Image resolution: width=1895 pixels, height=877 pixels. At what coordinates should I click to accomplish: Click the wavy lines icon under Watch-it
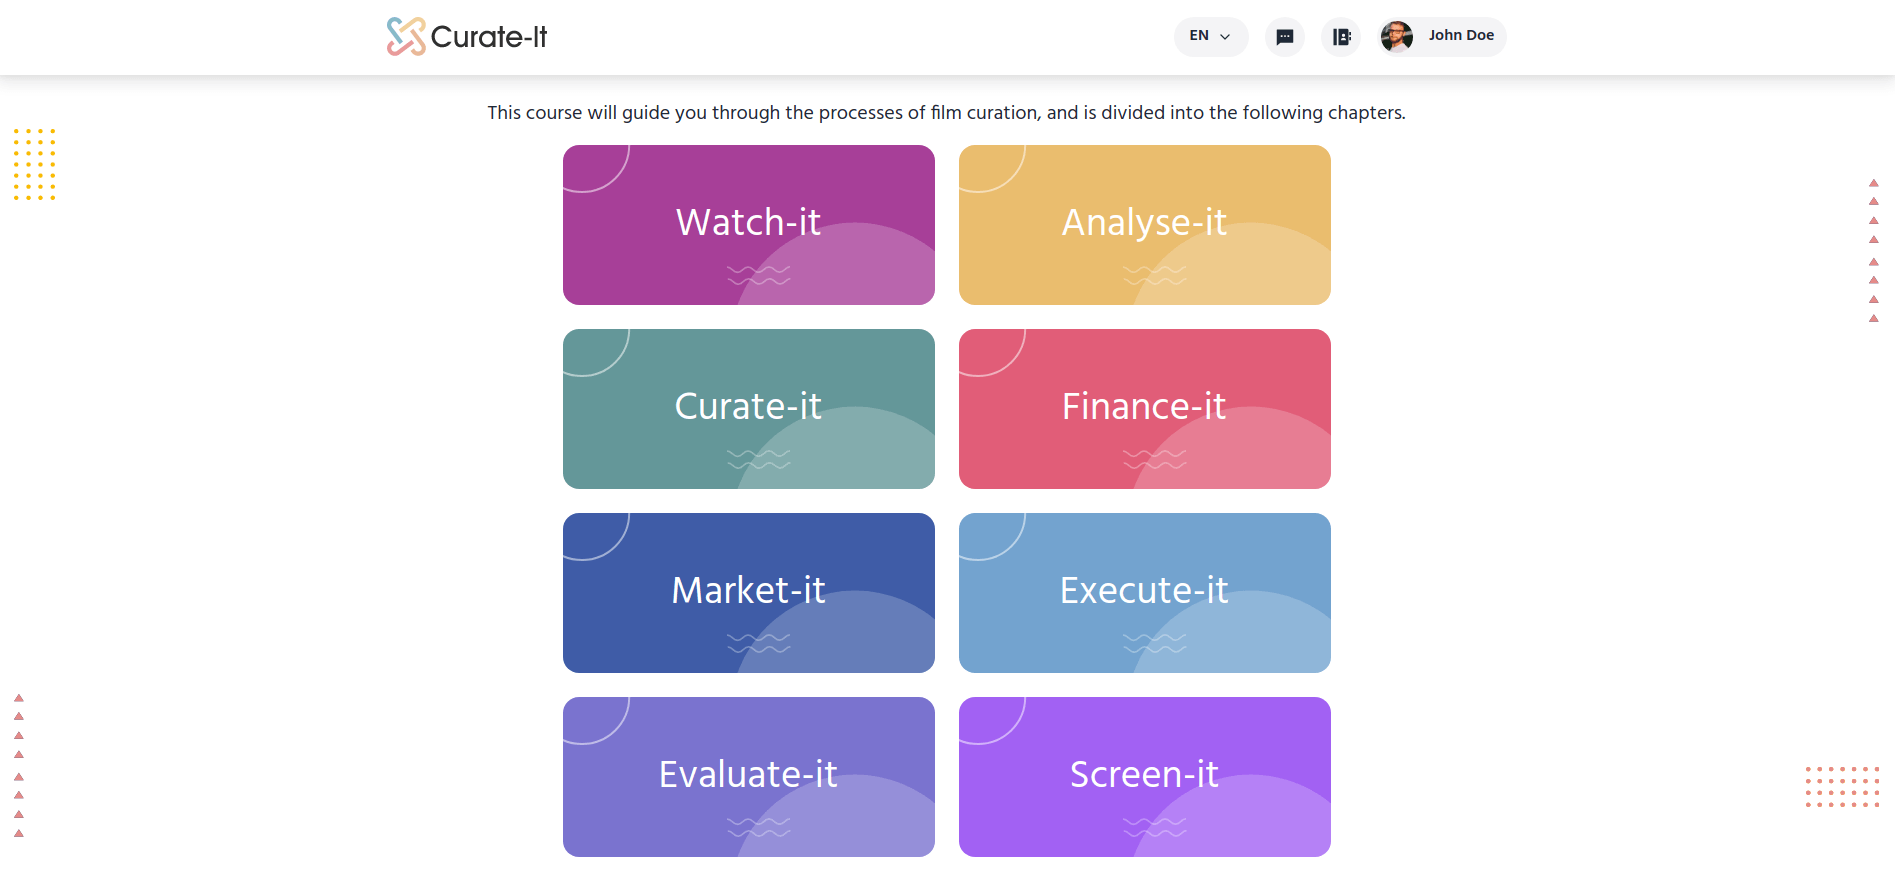pos(758,275)
